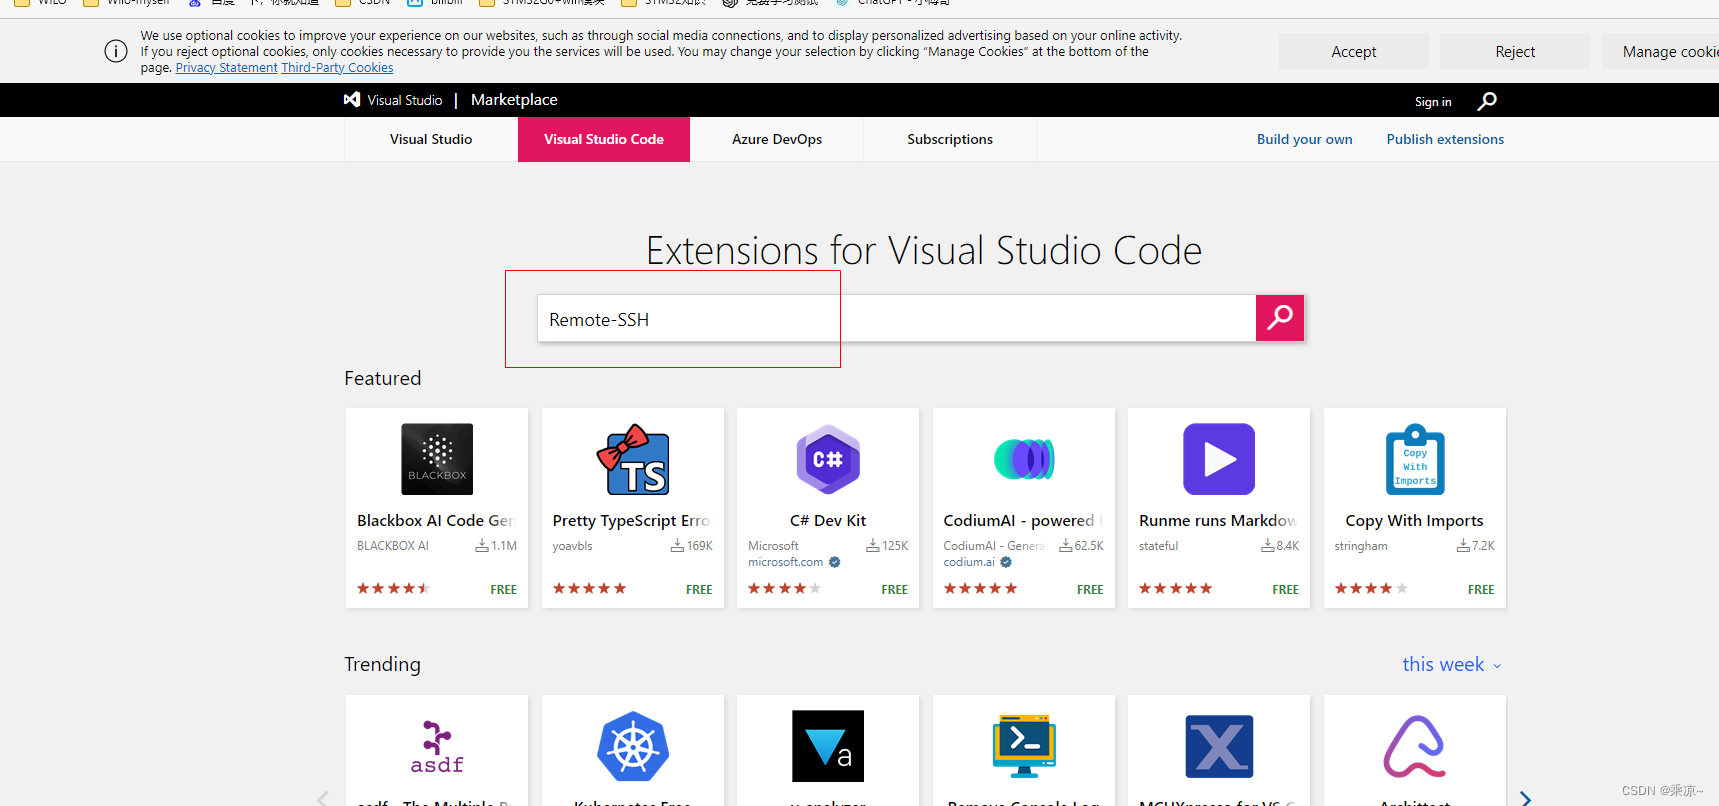This screenshot has height=806, width=1719.
Task: Submit search with pink magnifier button
Action: click(1279, 318)
